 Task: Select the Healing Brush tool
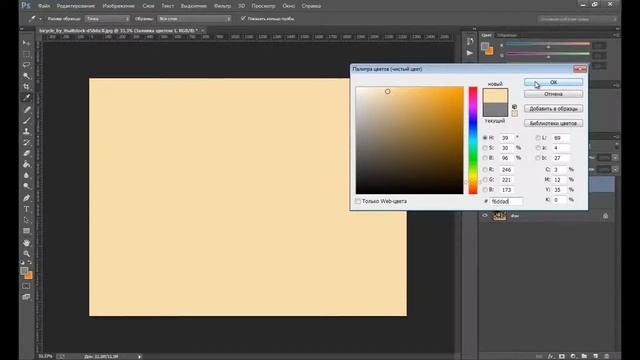point(27,109)
